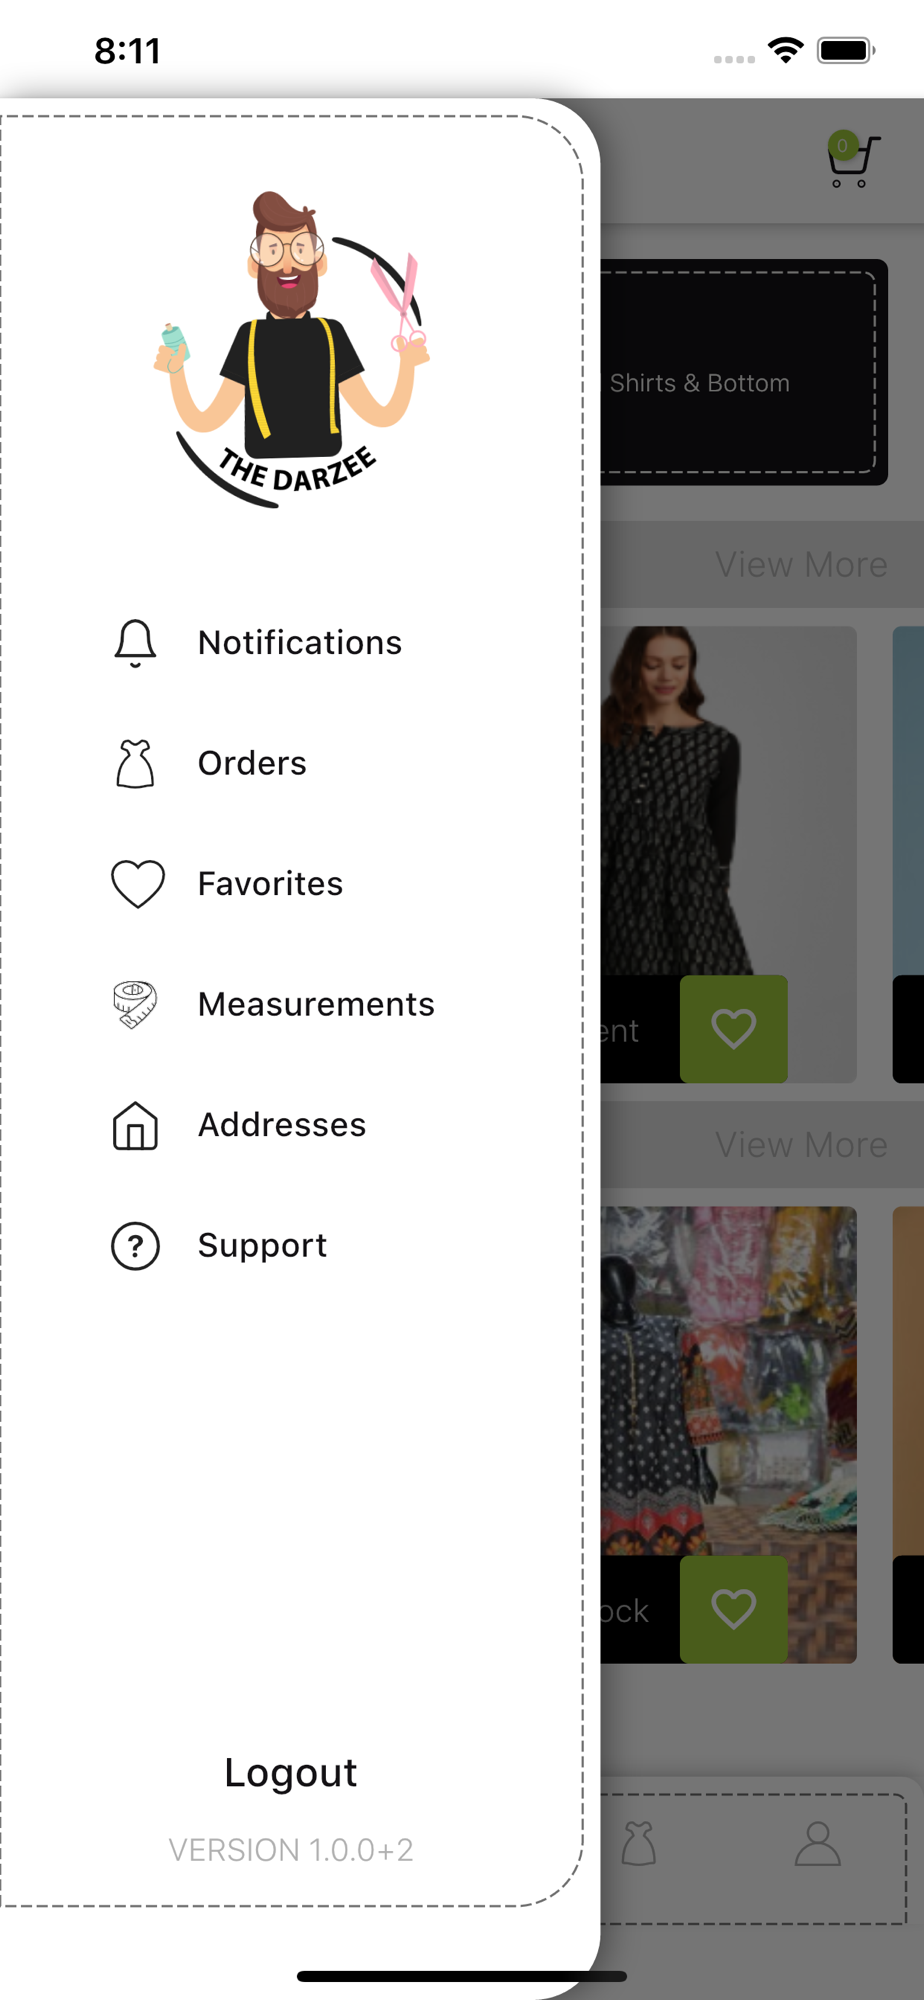Tap the upper View More link
This screenshot has height=2000, width=924.
click(801, 565)
